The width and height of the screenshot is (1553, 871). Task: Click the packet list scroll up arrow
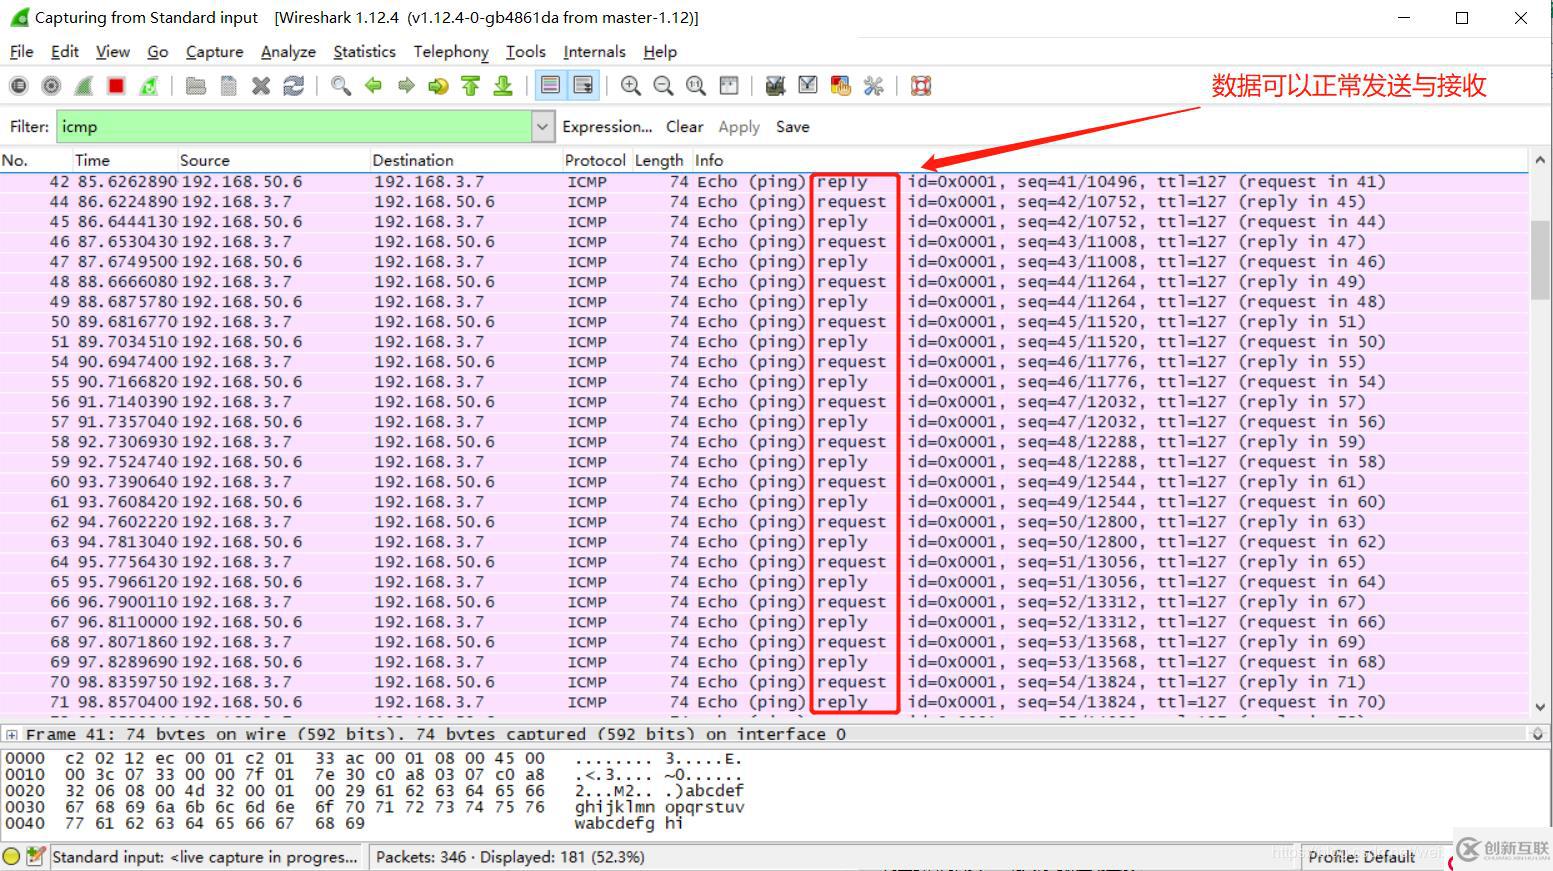pos(1540,160)
